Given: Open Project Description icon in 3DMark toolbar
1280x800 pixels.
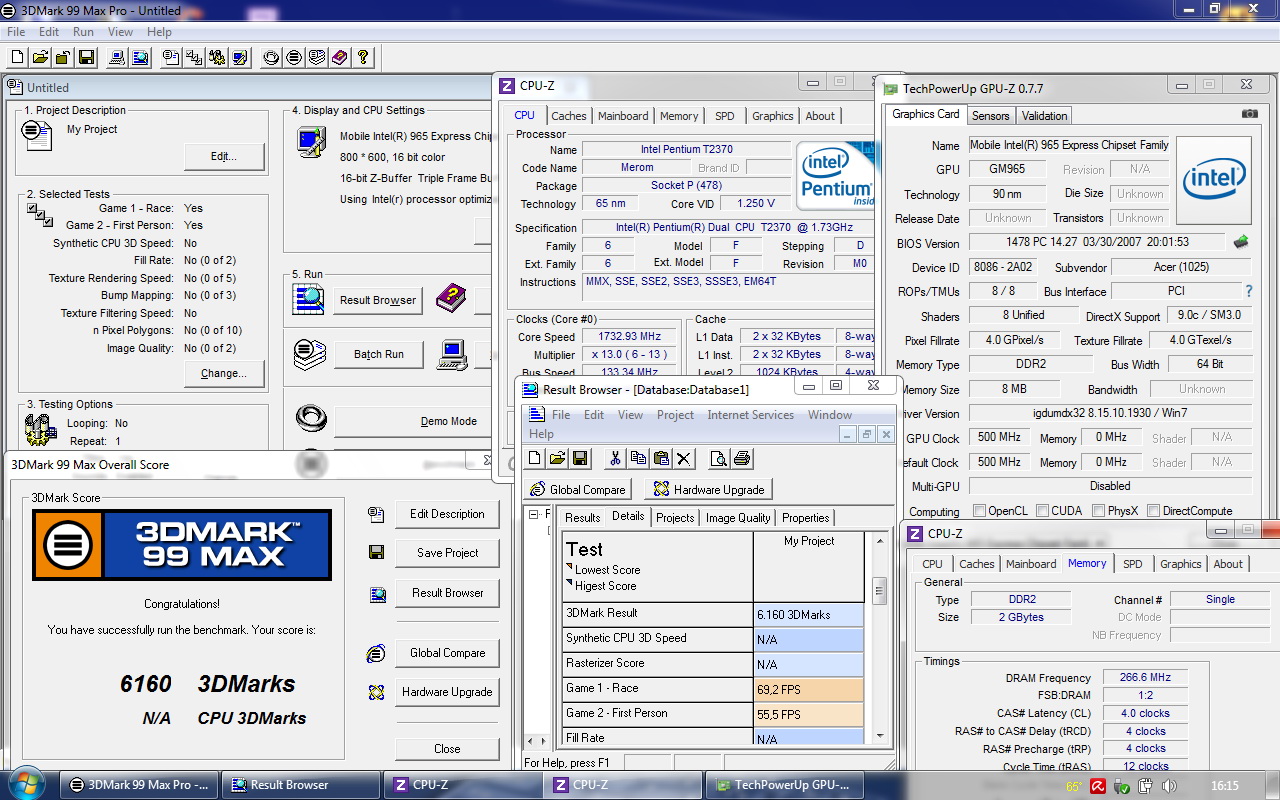Looking at the screenshot, I should tap(171, 58).
